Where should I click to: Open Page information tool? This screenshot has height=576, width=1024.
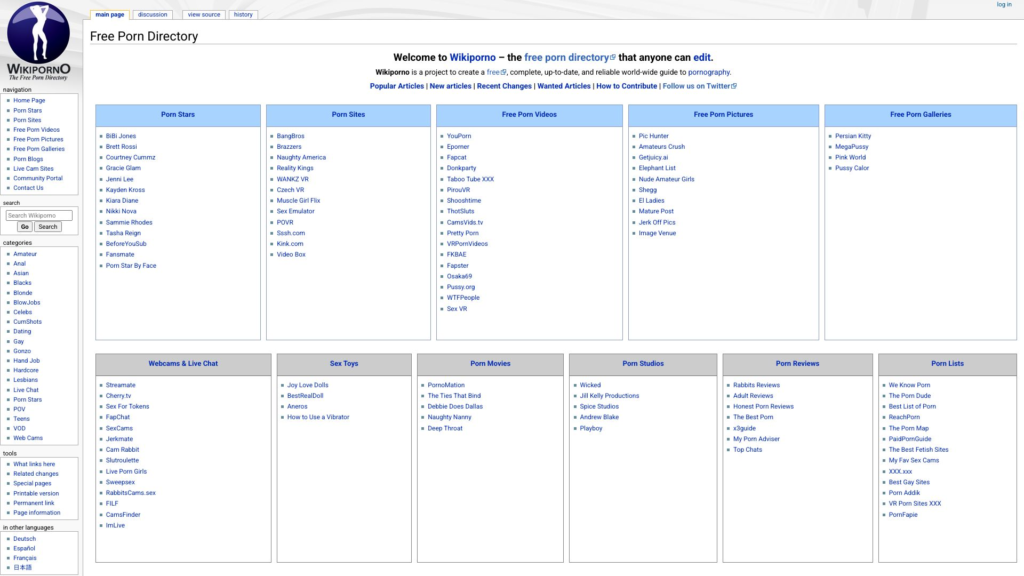37,513
